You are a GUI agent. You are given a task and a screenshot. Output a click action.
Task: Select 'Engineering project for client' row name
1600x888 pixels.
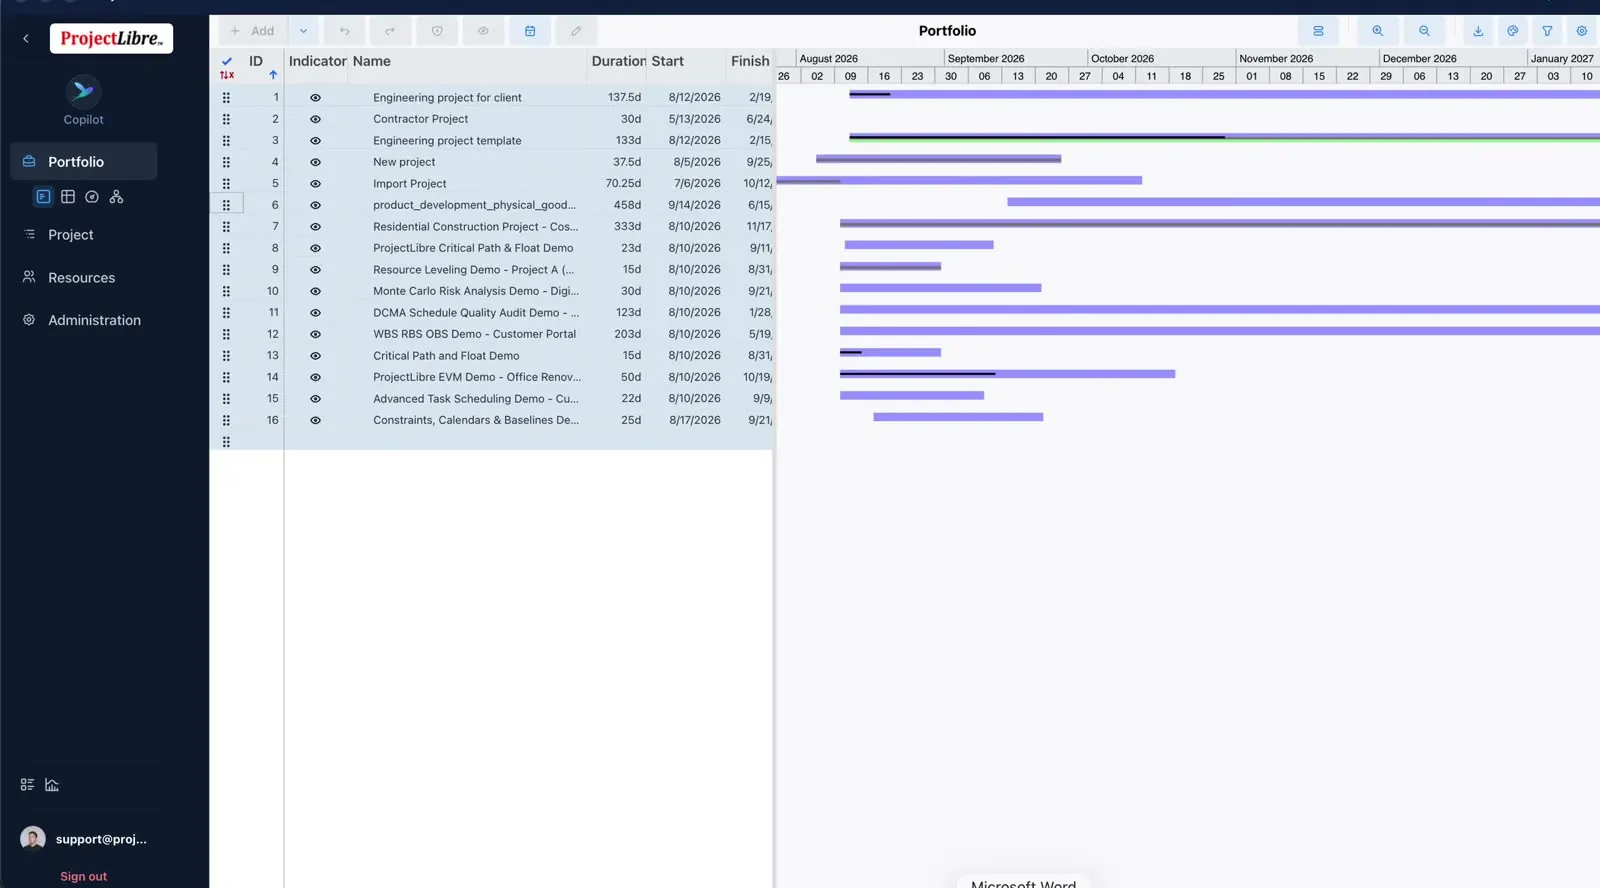447,98
